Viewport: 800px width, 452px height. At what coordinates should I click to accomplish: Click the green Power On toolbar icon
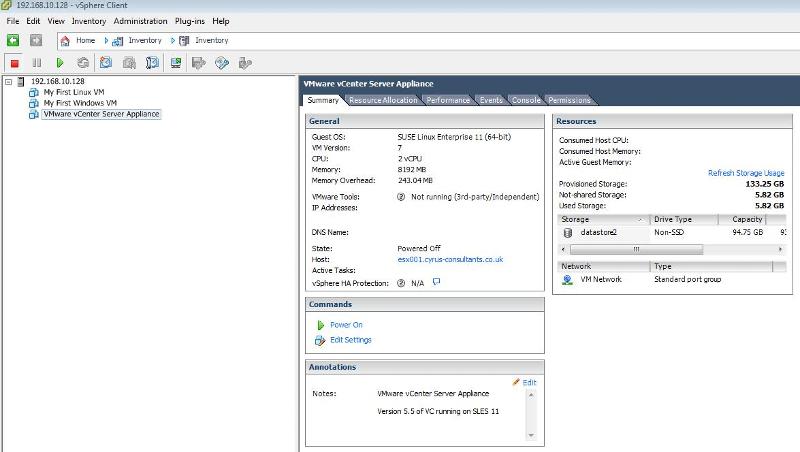pyautogui.click(x=60, y=63)
